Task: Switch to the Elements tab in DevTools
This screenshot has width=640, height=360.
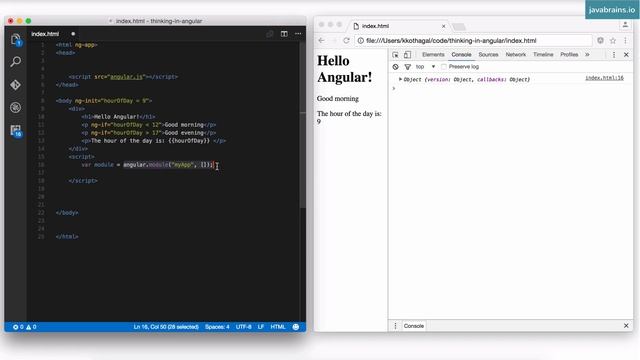Action: click(433, 55)
